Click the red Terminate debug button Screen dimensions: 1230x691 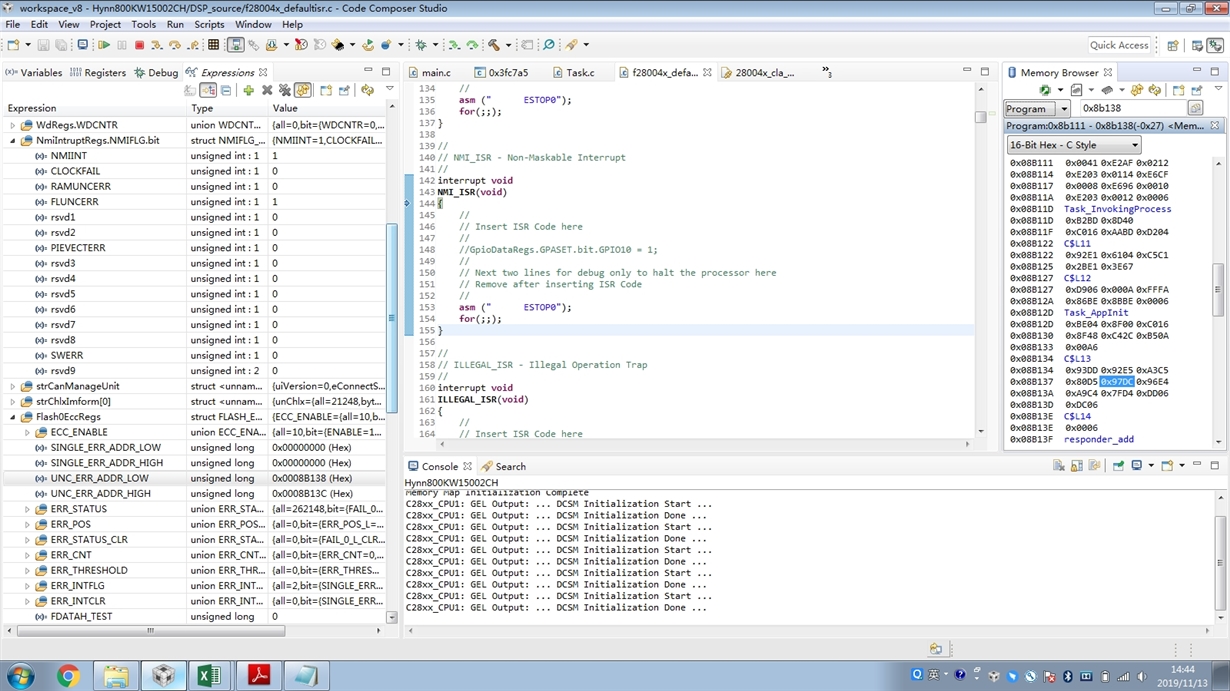[x=139, y=45]
